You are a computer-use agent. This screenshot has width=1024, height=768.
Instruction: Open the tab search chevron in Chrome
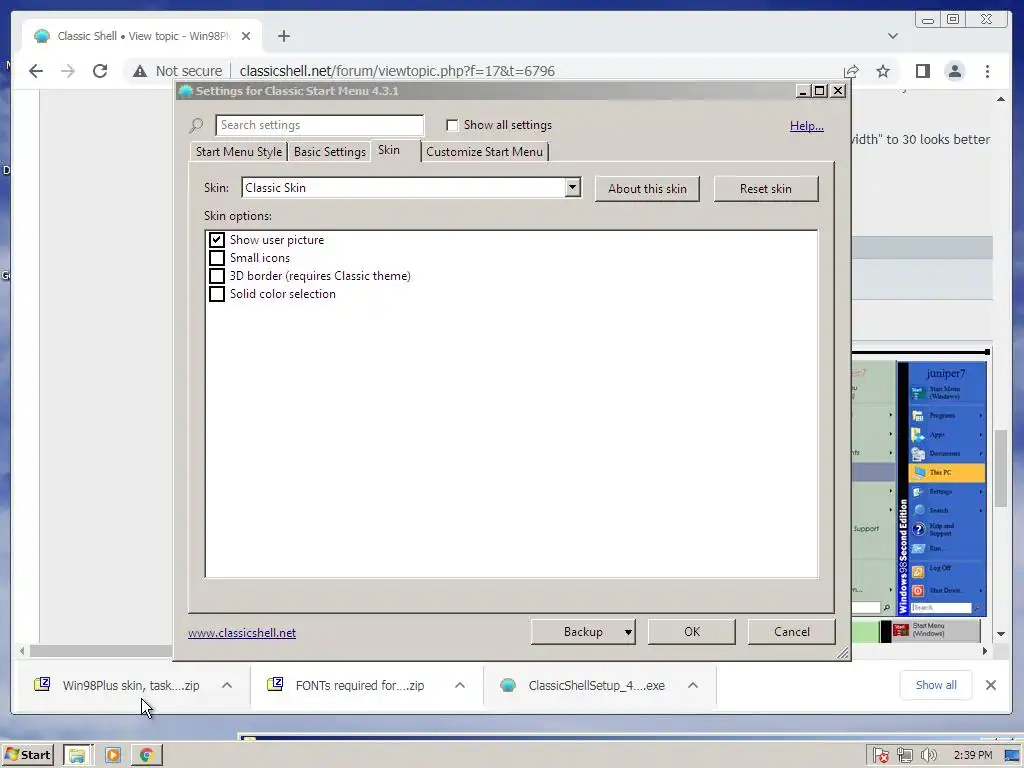click(893, 36)
